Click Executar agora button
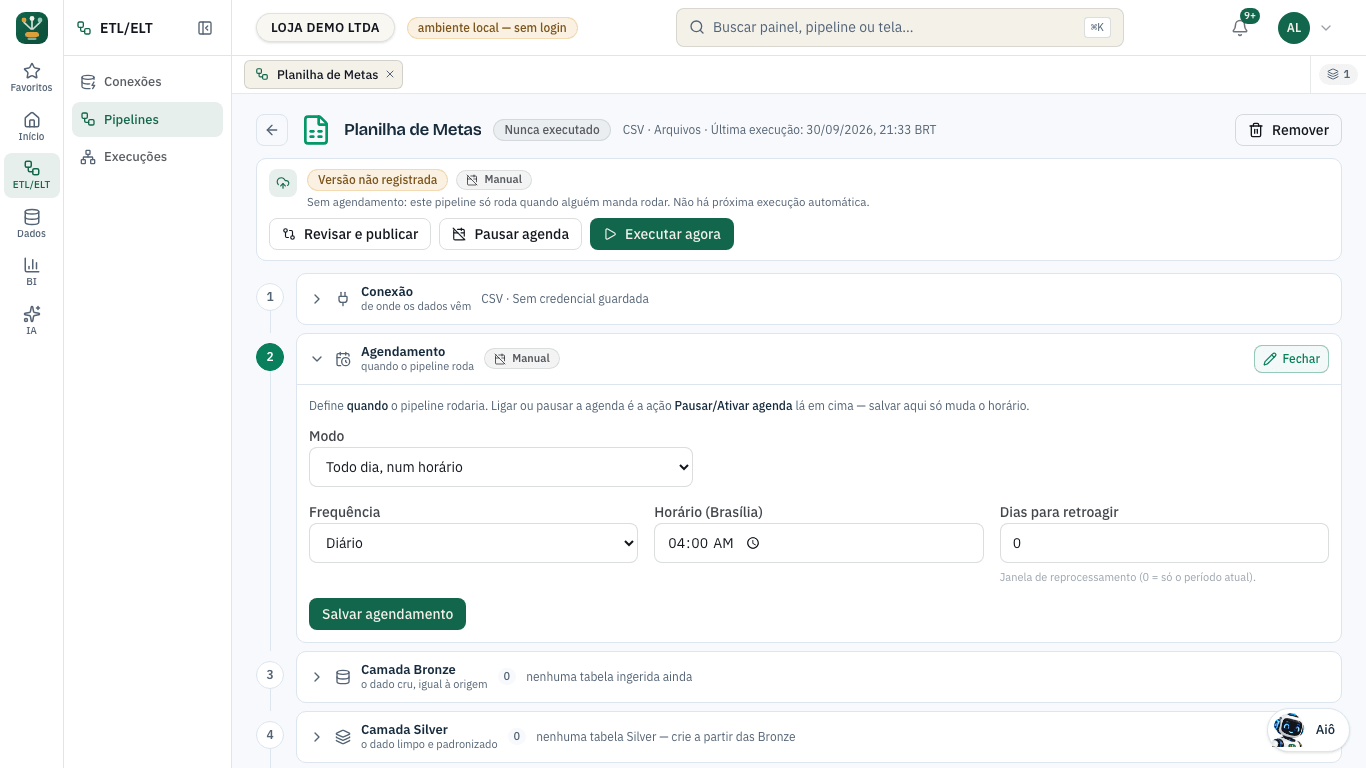1366x768 pixels. (662, 234)
